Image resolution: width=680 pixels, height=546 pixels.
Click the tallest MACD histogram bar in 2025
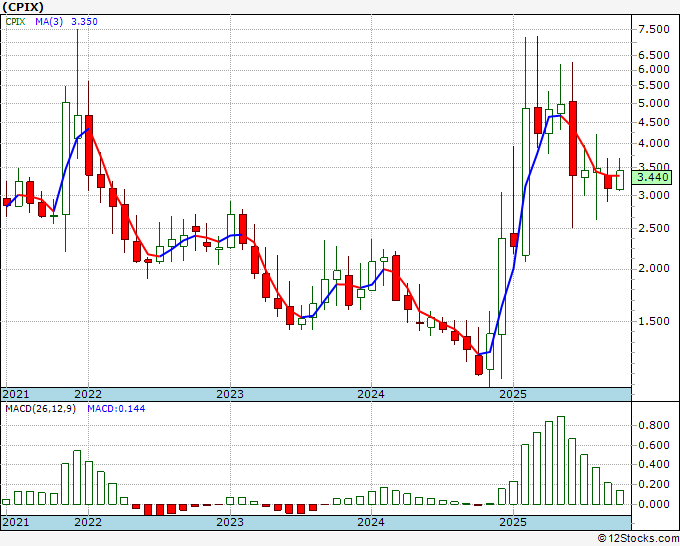click(561, 460)
